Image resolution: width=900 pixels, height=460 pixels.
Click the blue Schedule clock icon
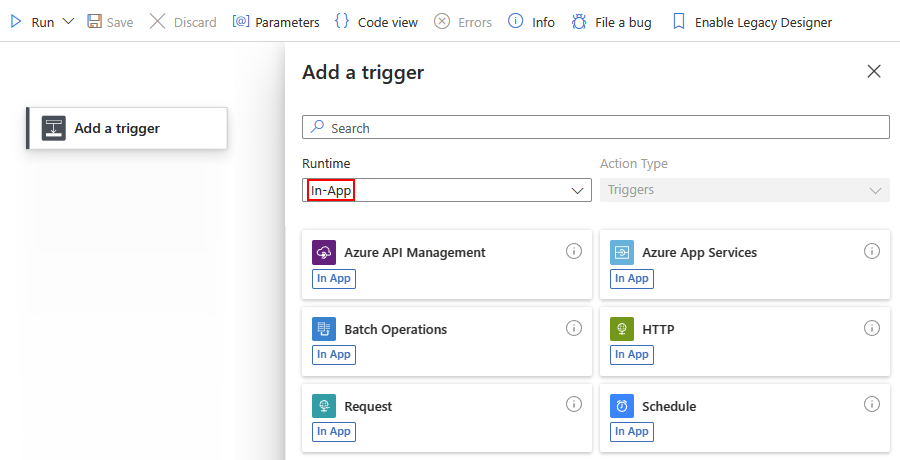click(x=622, y=406)
